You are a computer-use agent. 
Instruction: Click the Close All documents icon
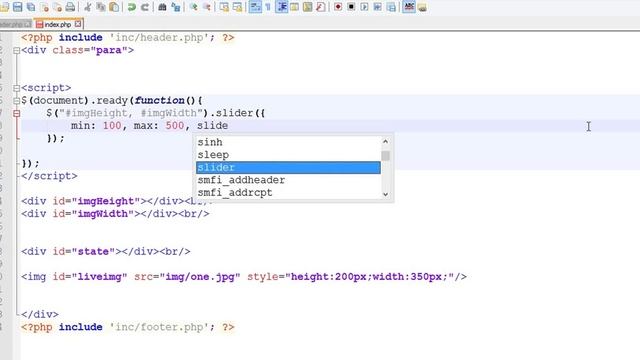point(57,7)
